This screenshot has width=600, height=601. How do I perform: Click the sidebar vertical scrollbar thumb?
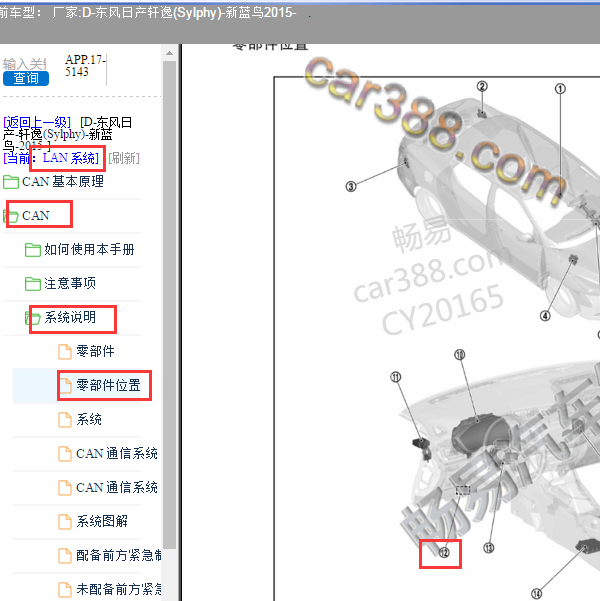(169, 305)
